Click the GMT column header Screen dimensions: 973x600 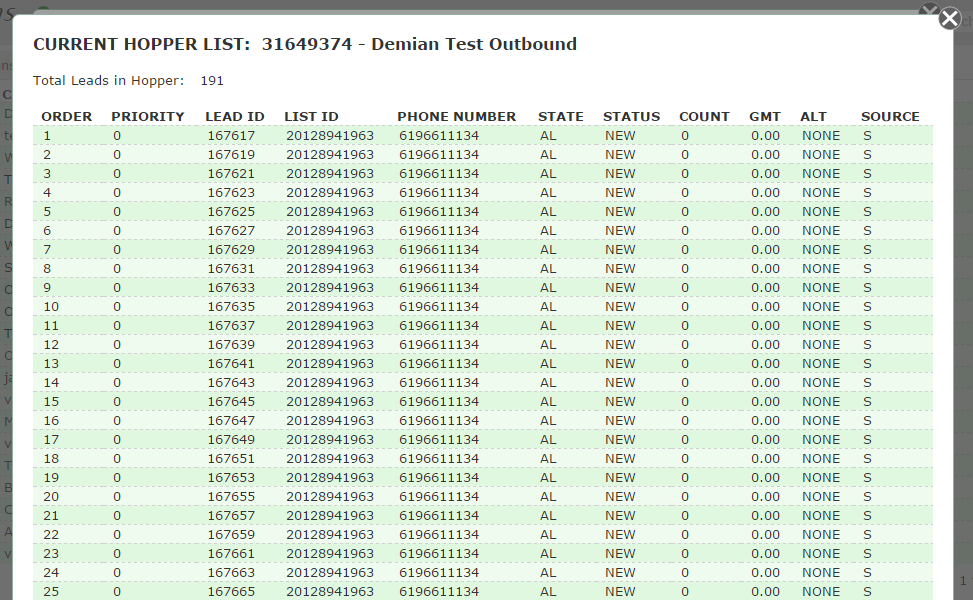click(x=764, y=117)
